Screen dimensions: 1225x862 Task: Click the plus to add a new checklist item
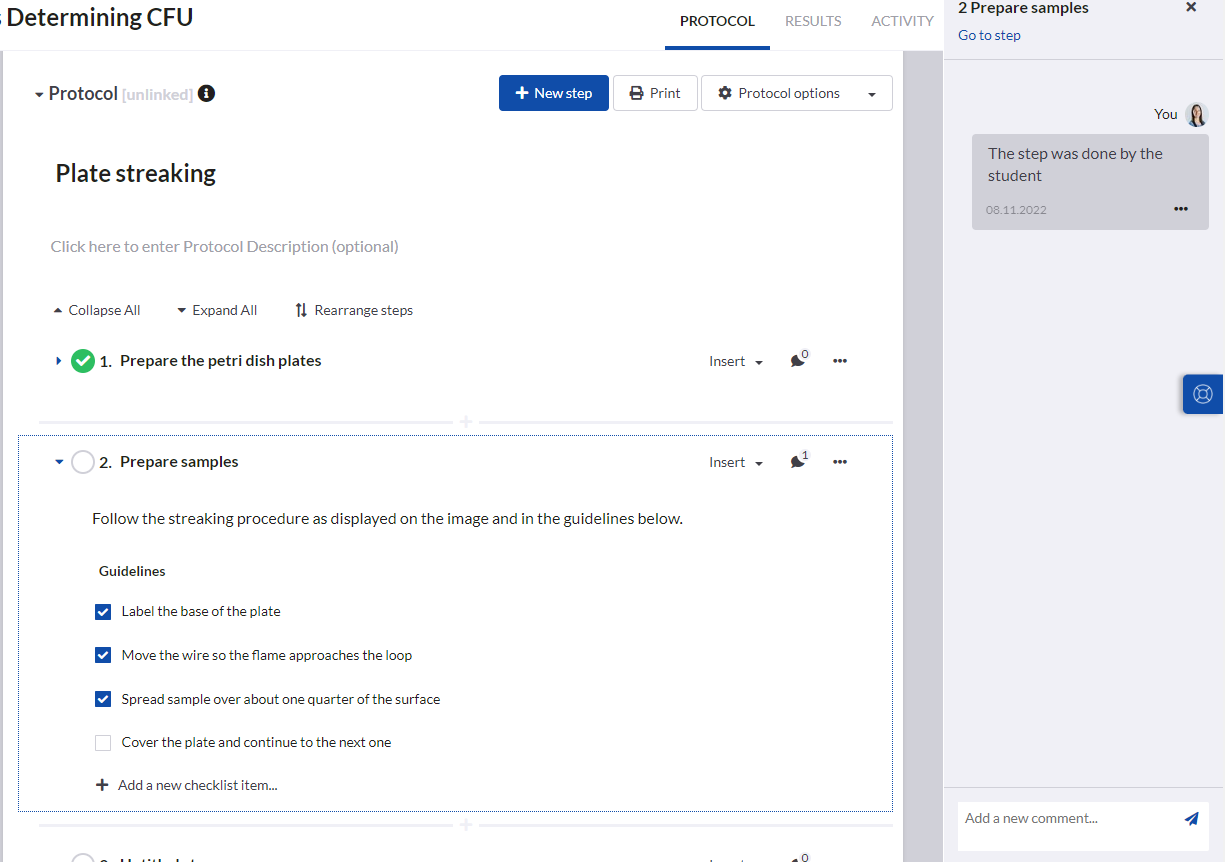[x=102, y=784]
